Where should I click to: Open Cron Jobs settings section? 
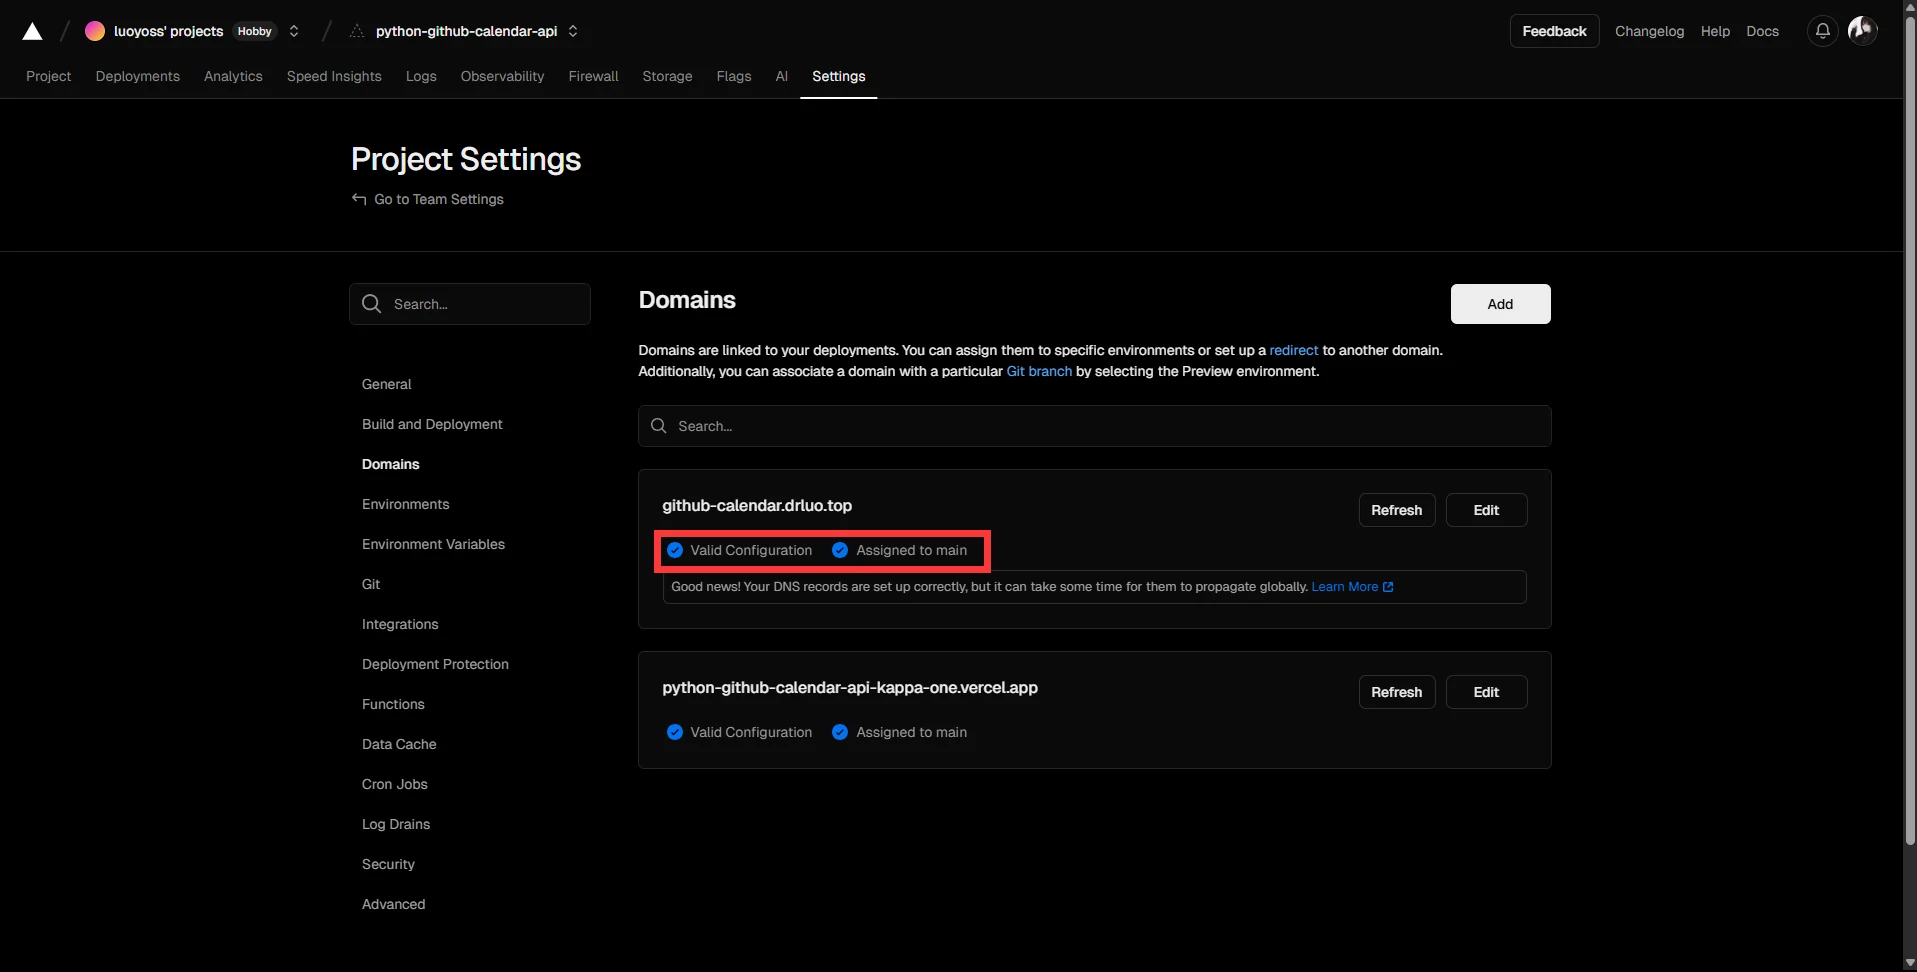[394, 784]
